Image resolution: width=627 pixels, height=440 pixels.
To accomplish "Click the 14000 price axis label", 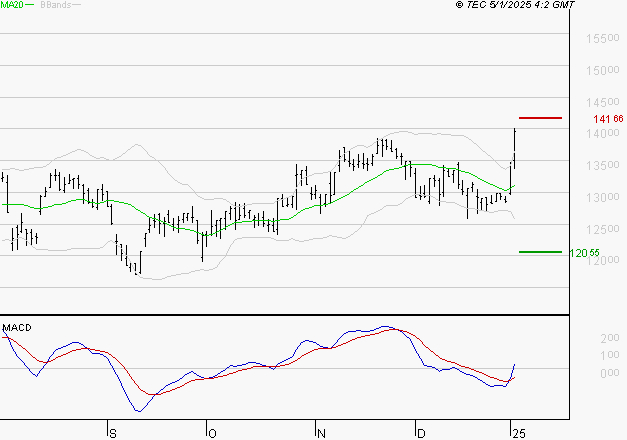I will 603,133.
